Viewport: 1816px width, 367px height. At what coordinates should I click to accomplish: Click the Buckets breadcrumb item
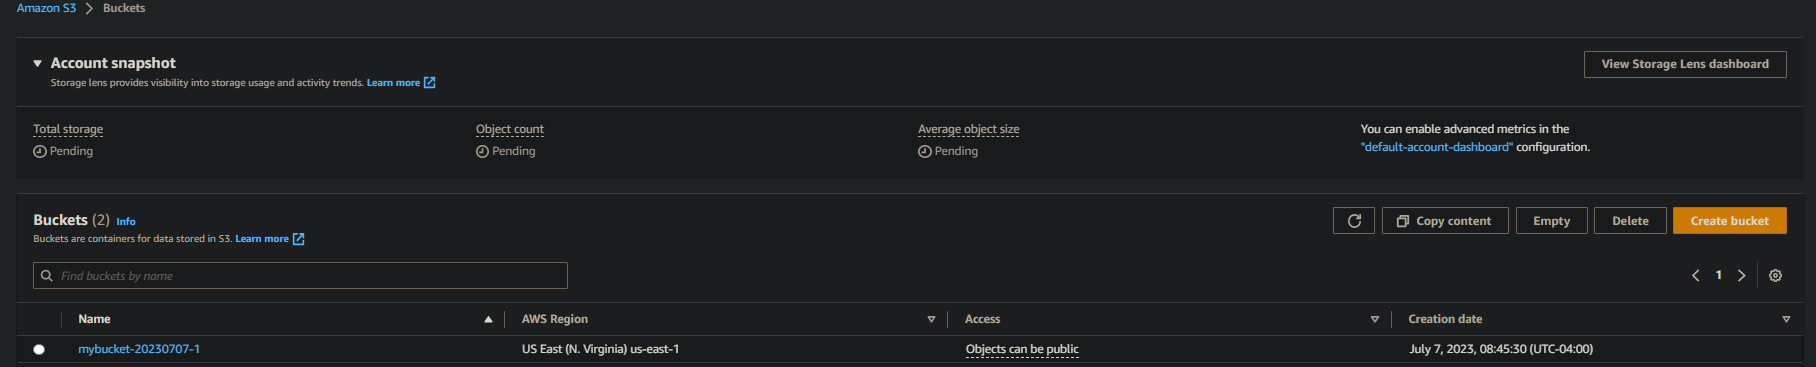pyautogui.click(x=124, y=8)
